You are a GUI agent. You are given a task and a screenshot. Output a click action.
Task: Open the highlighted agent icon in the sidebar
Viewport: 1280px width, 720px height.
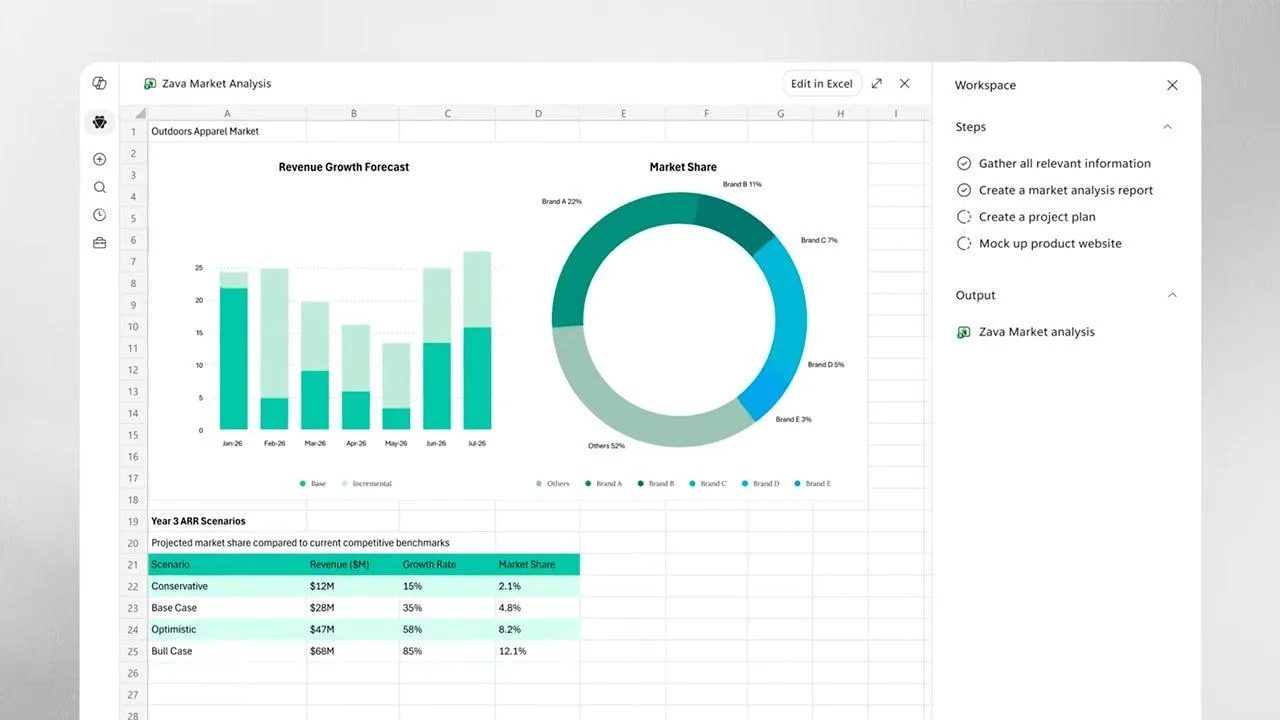tap(99, 122)
